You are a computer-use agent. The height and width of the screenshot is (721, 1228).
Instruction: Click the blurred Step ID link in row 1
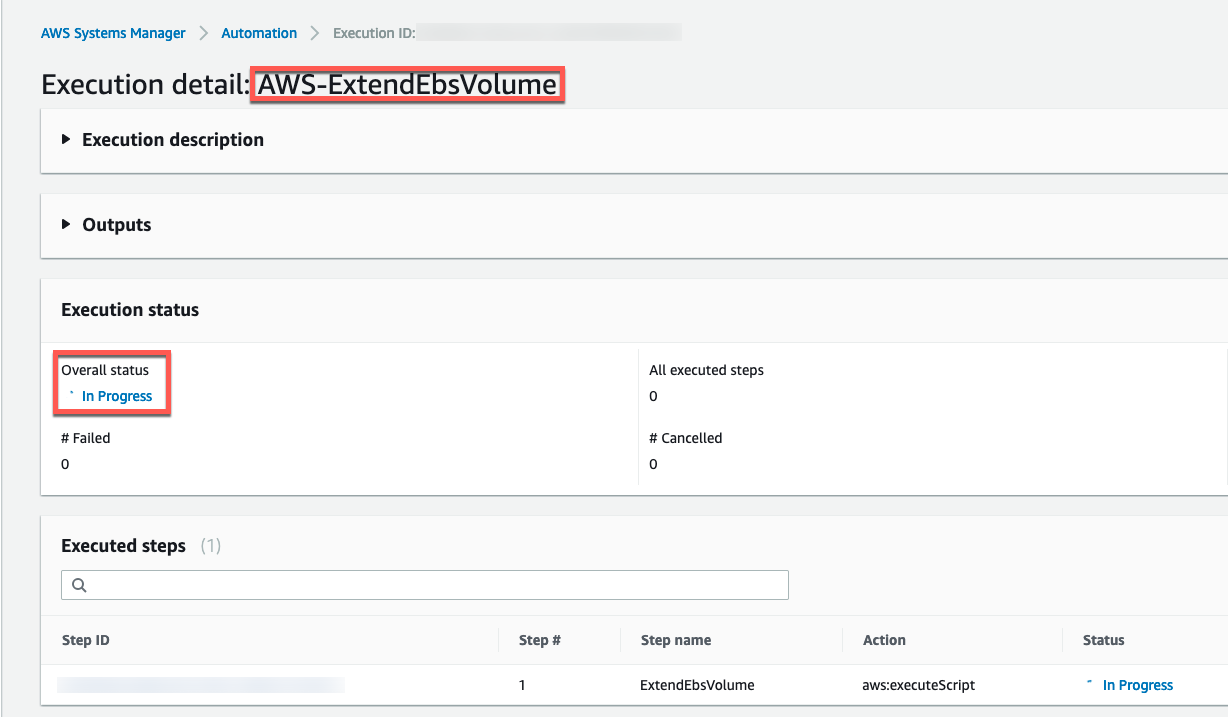(201, 685)
